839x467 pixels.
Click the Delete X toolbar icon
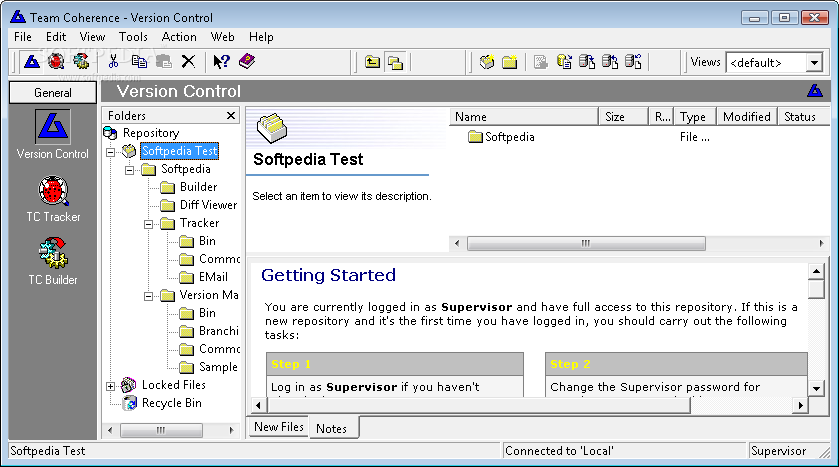(x=188, y=62)
